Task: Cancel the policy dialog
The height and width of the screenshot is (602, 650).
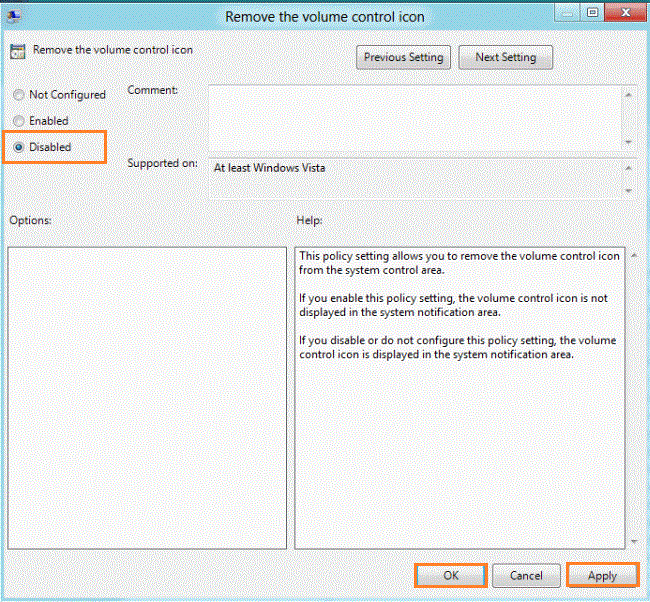Action: tap(526, 575)
